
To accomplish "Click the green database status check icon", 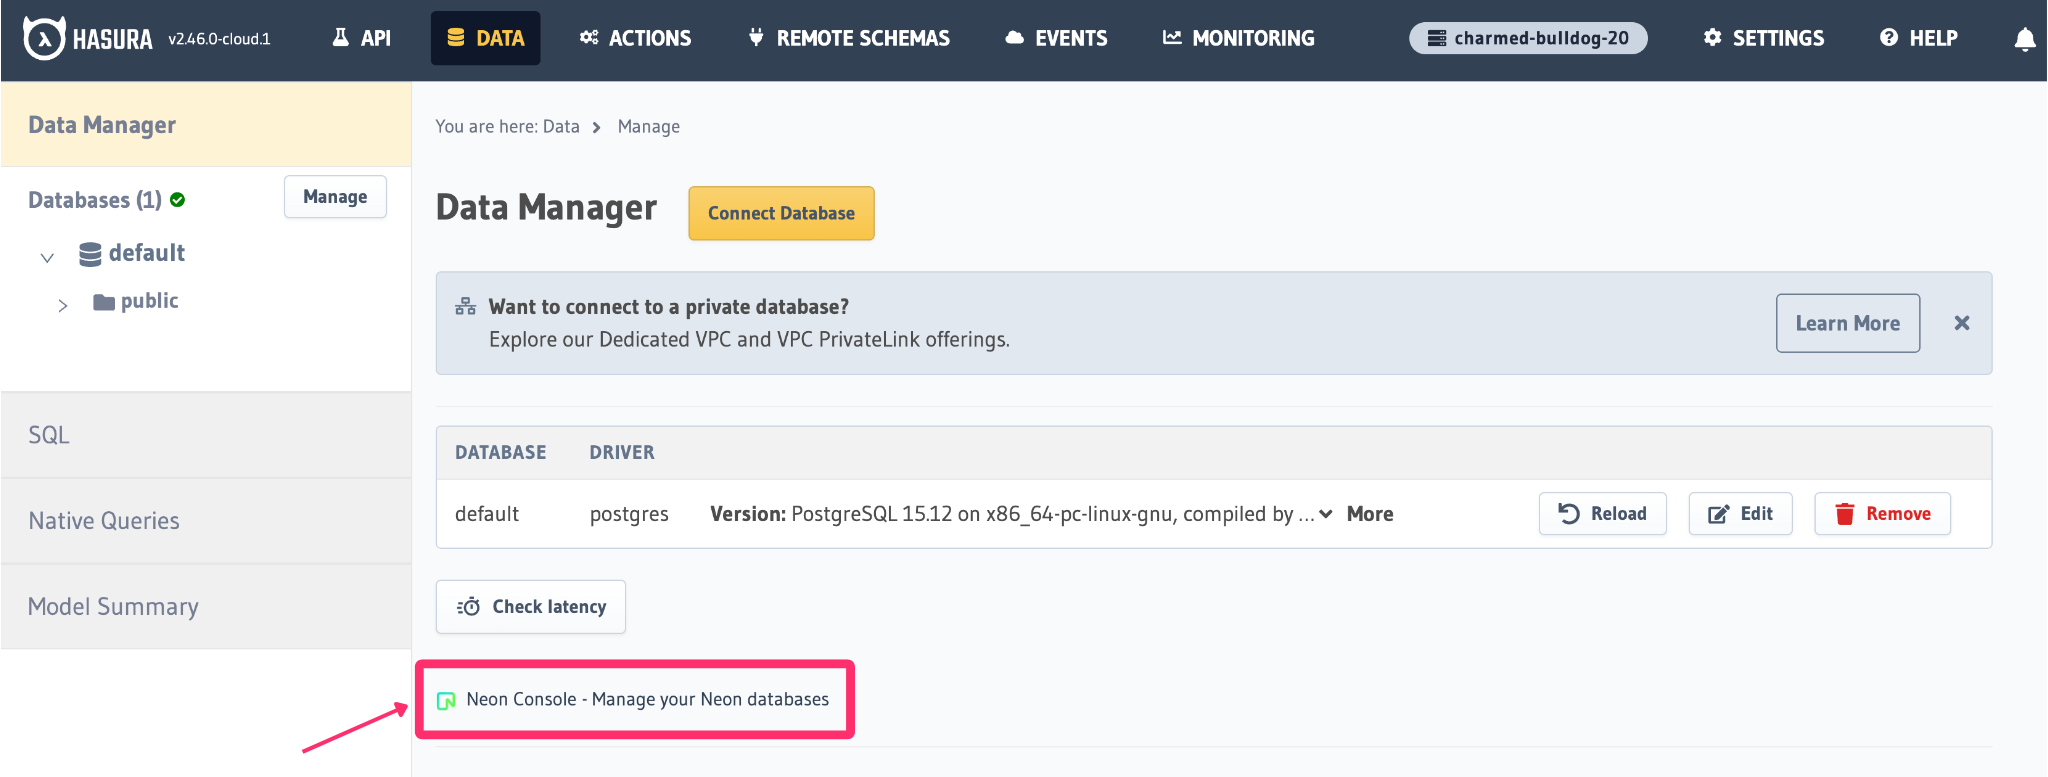I will (178, 200).
